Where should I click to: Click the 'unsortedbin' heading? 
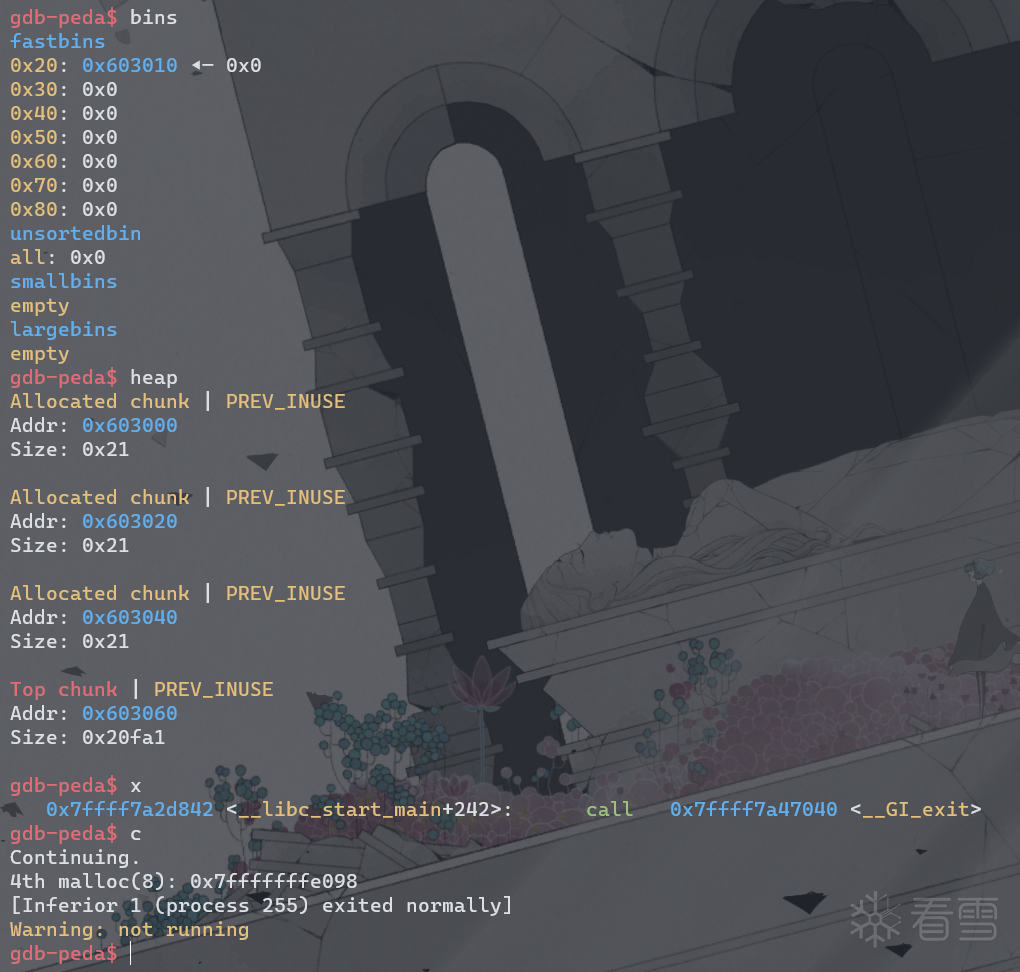coord(75,234)
